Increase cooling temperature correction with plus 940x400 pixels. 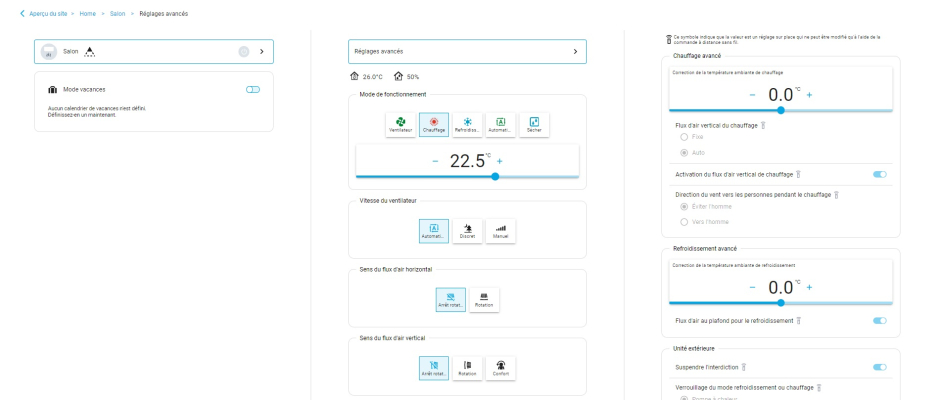[x=809, y=287]
